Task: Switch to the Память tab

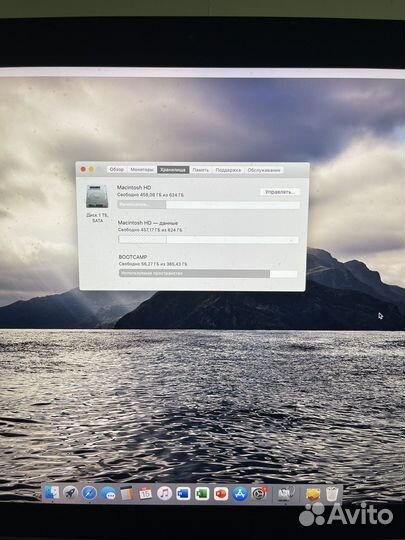Action: click(200, 170)
